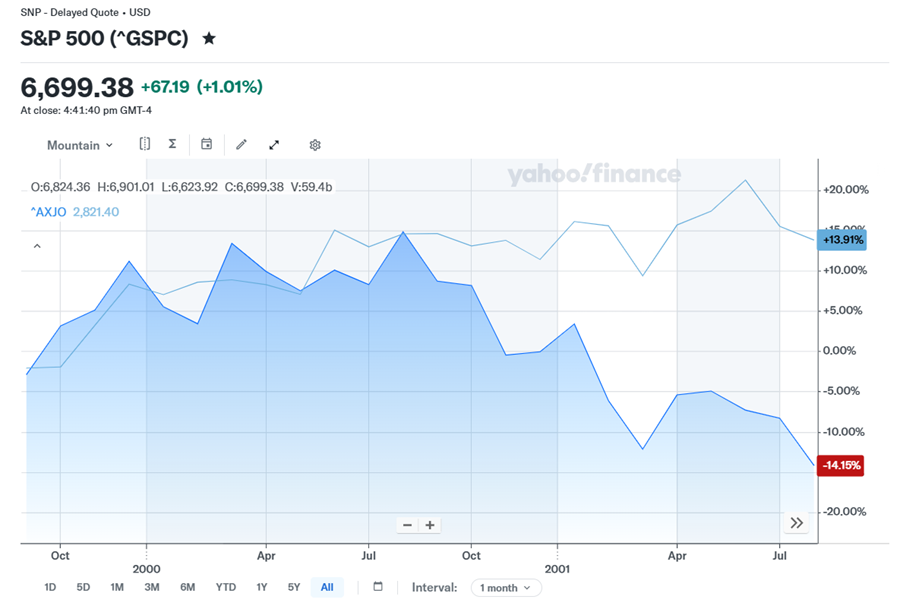Open the events calendar icon in toolbar
Image resolution: width=903 pixels, height=609 pixels.
click(206, 144)
